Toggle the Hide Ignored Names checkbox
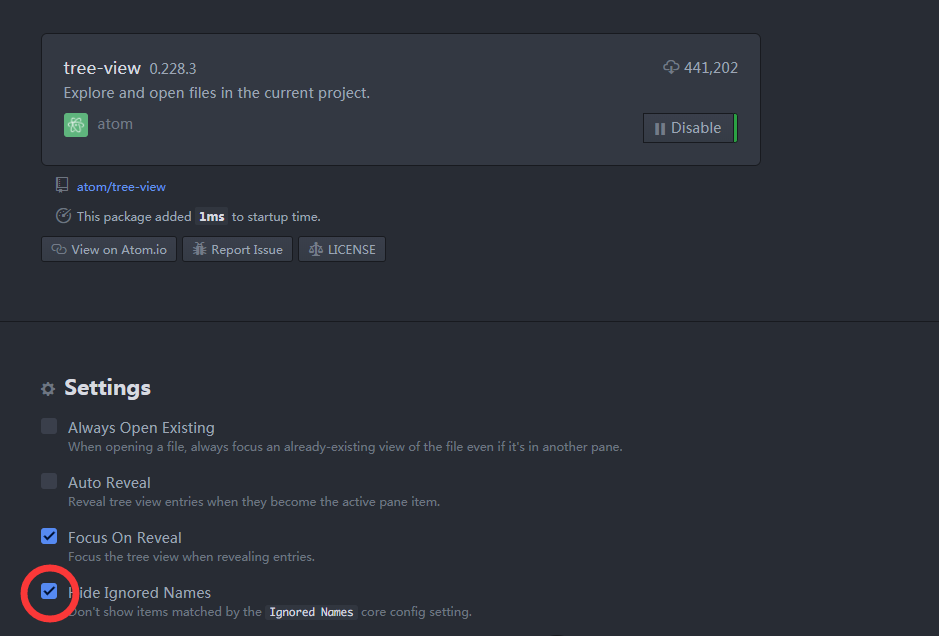This screenshot has height=636, width=939. pyautogui.click(x=49, y=591)
